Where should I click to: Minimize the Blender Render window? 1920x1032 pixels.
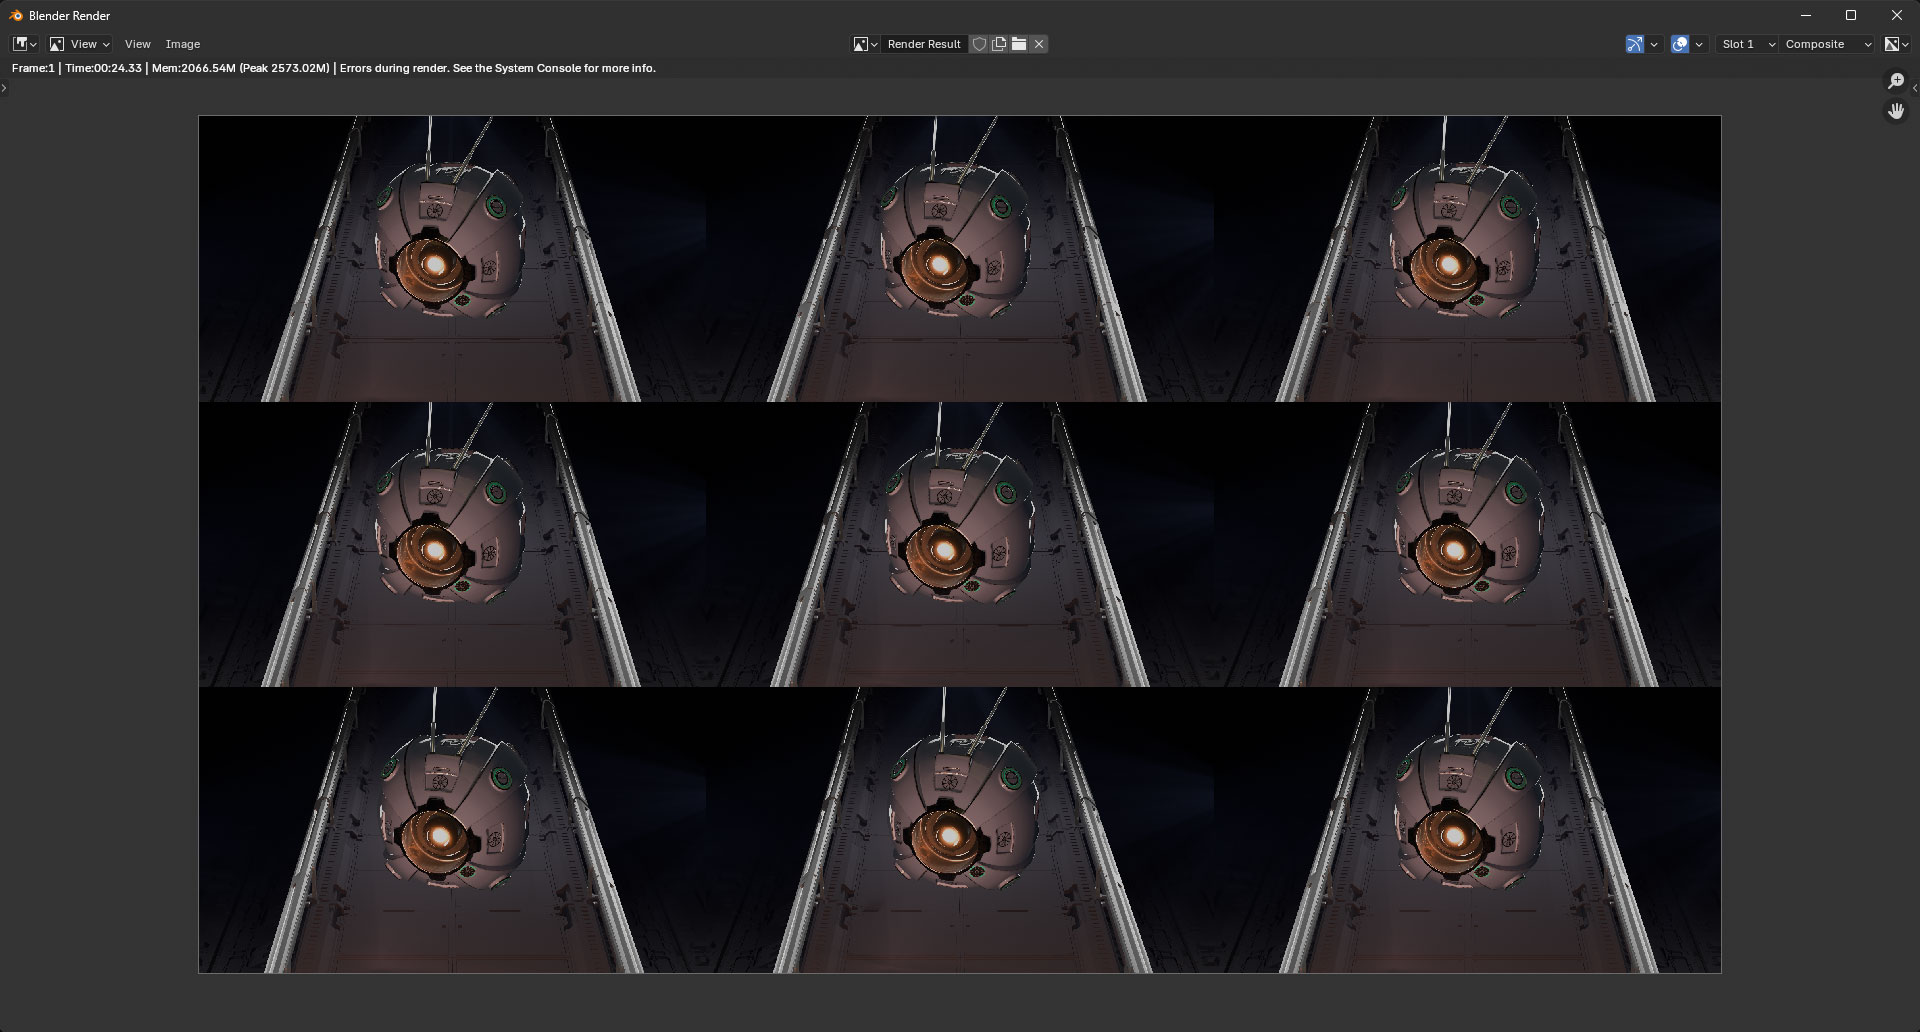click(x=1806, y=15)
